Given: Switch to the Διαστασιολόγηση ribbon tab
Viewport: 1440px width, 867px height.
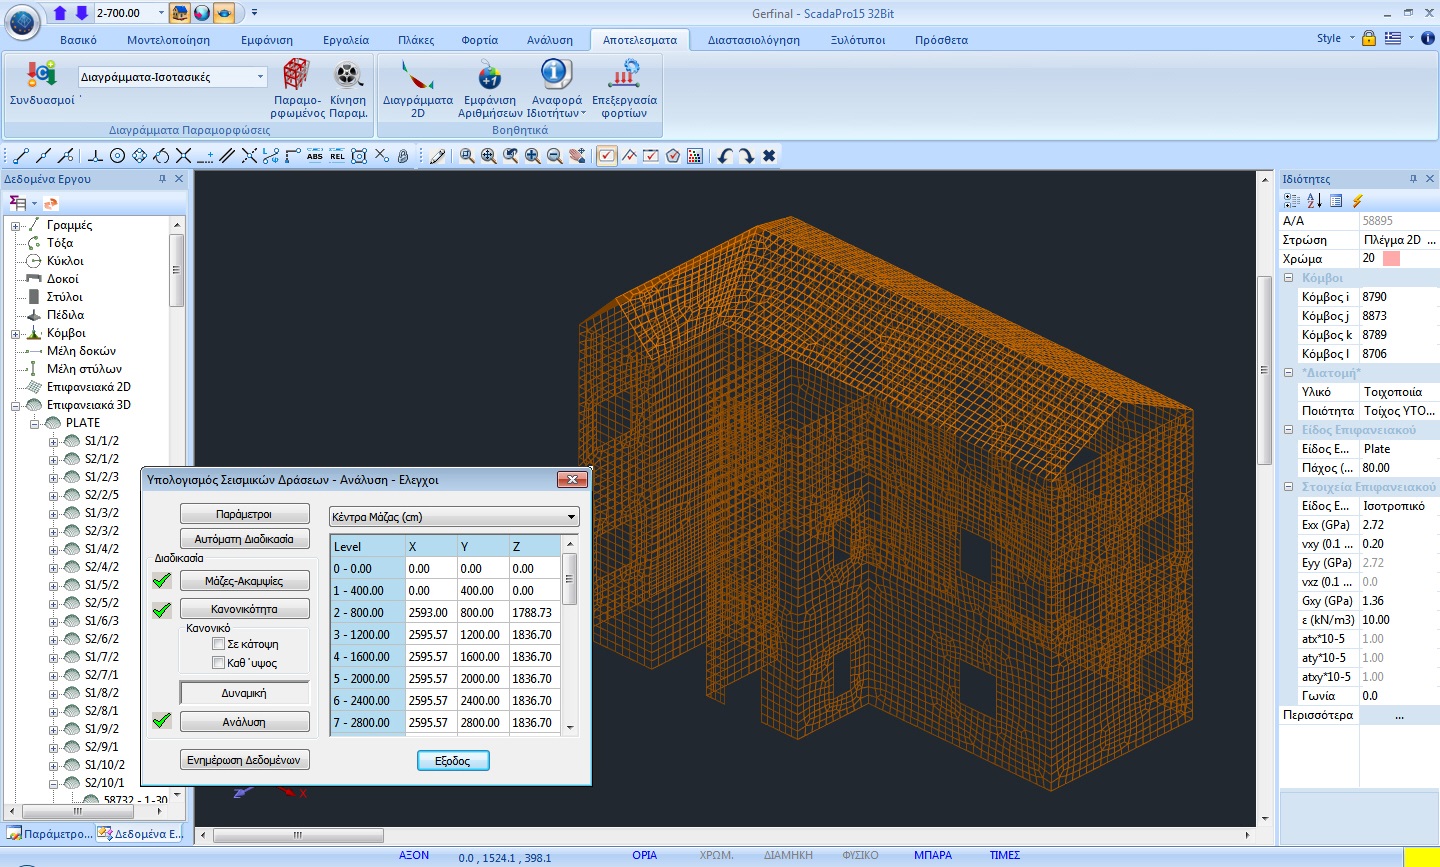Looking at the screenshot, I should pos(754,40).
